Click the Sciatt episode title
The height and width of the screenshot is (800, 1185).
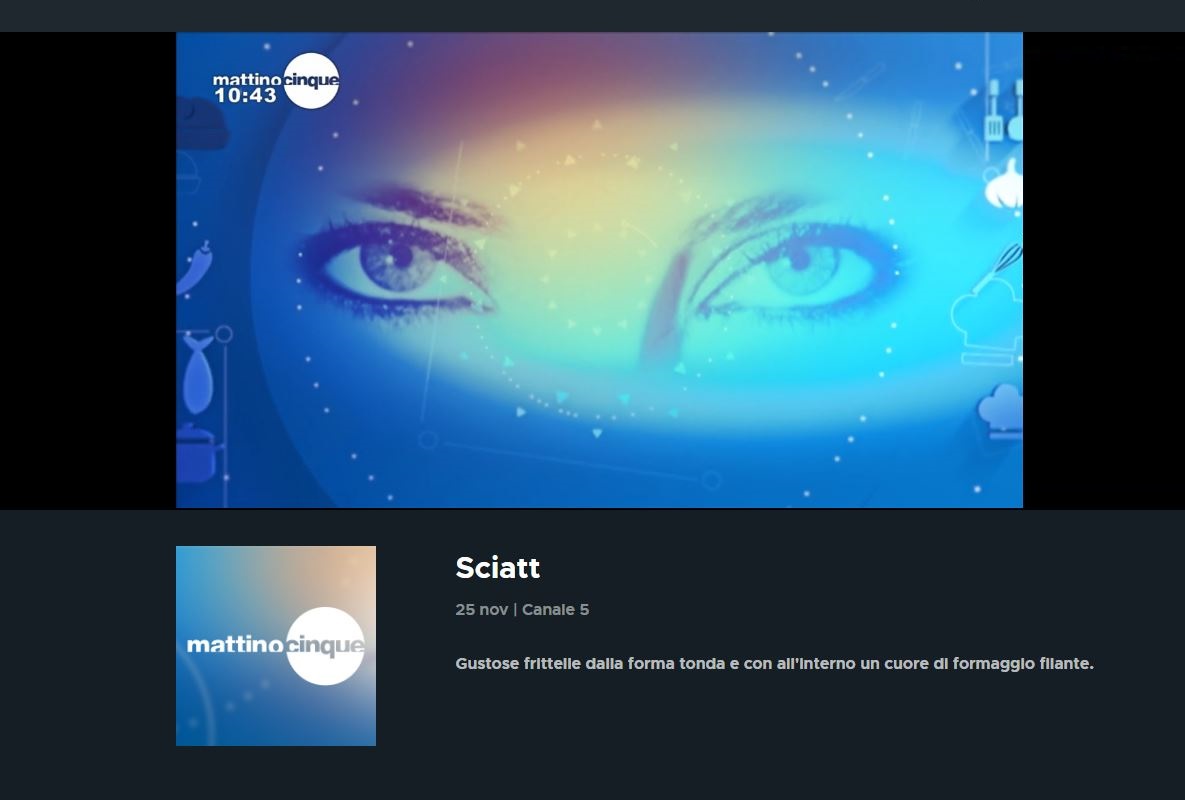coord(498,568)
